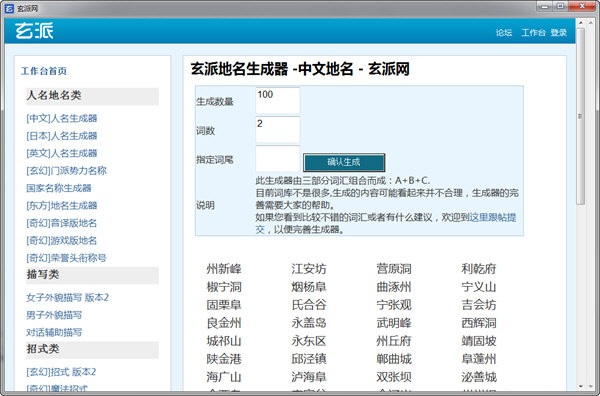The image size is (600, 396).
Task: Select generated name 海广山
Action: (x=224, y=377)
